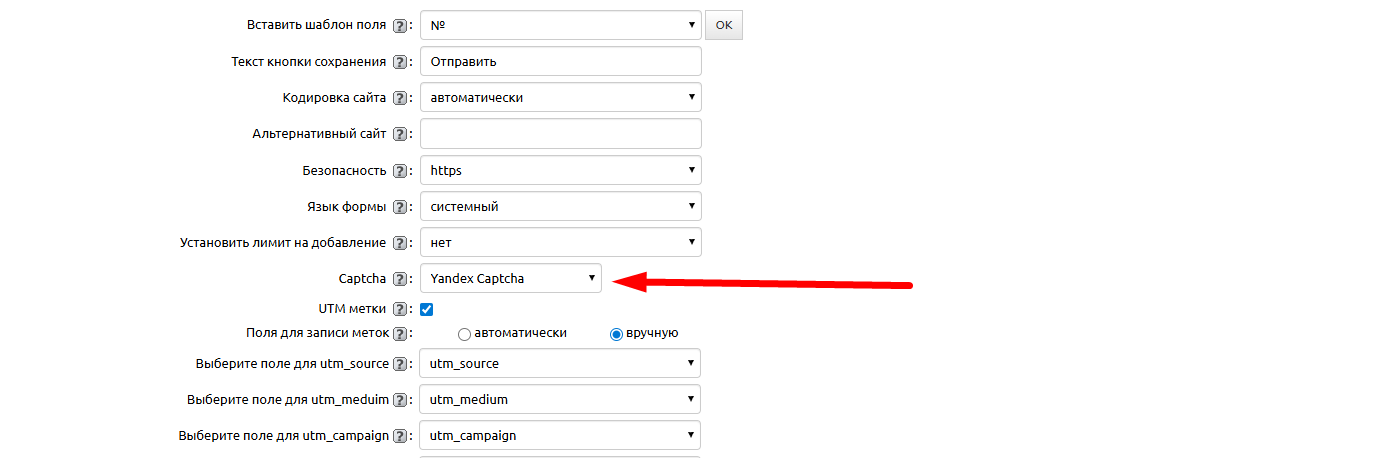
Task: Show help for Альтернативный сайт
Action: coord(400,134)
